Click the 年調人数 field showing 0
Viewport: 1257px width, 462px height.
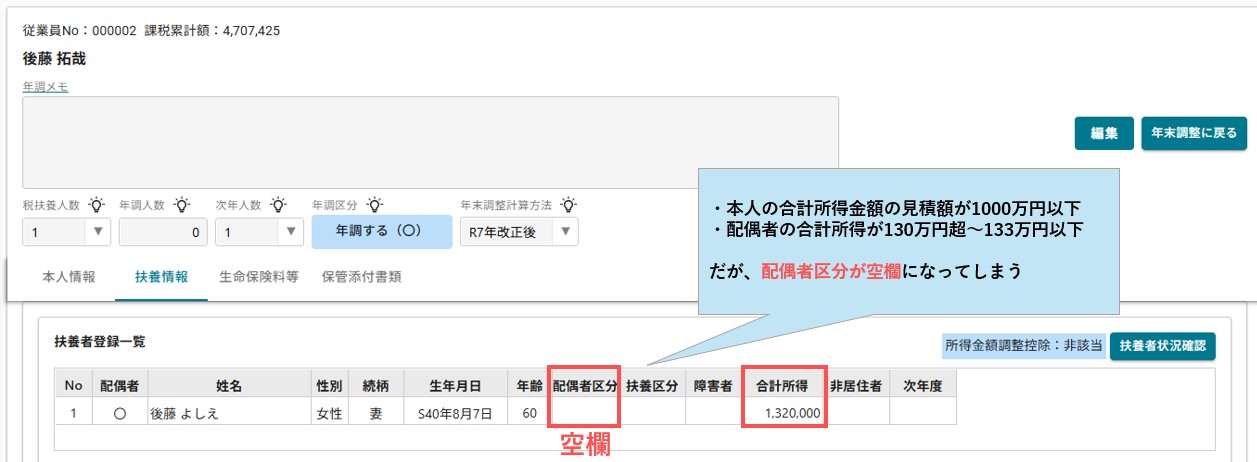pyautogui.click(x=163, y=232)
